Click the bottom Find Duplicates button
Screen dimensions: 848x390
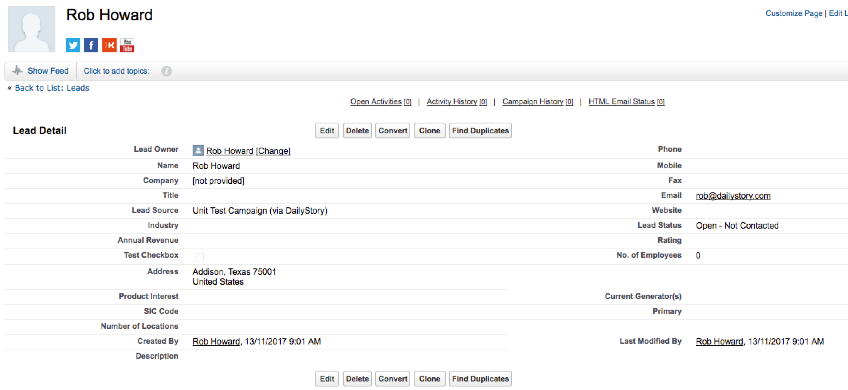coord(480,379)
